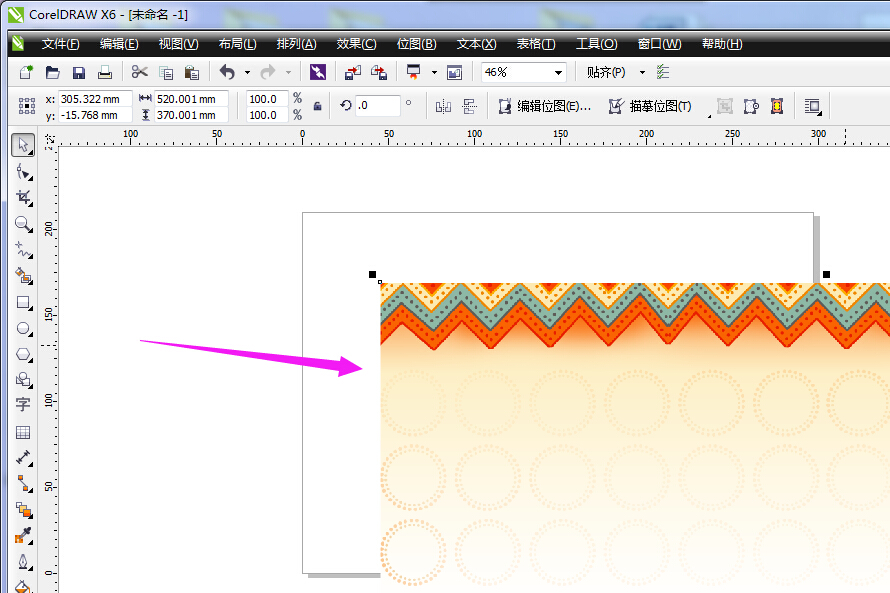
Task: Select the Basic Shapes tool
Action: pos(23,380)
